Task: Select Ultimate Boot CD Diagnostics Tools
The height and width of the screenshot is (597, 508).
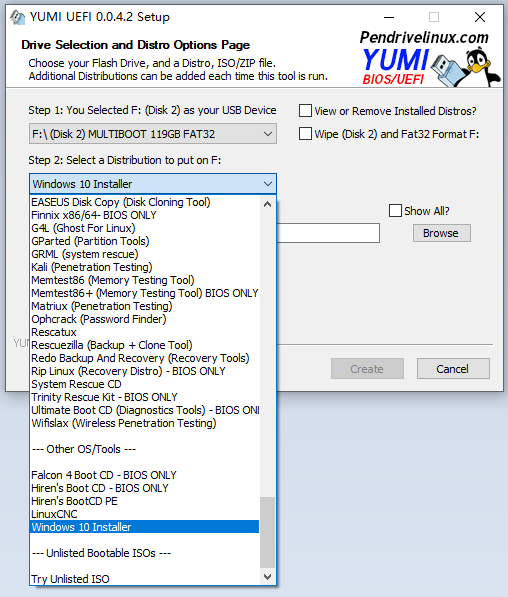Action: point(145,410)
